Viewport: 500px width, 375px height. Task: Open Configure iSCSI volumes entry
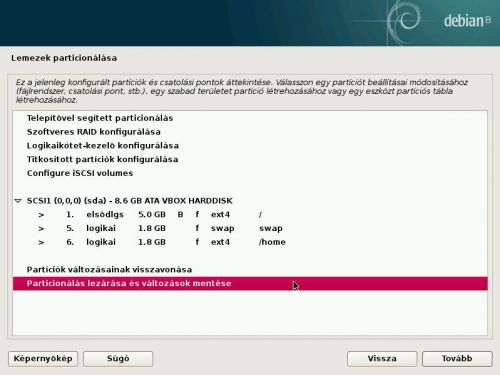(250, 173)
